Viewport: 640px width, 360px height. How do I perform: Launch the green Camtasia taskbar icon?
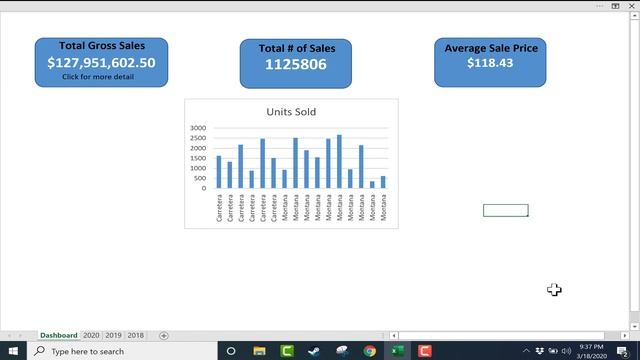coord(287,351)
